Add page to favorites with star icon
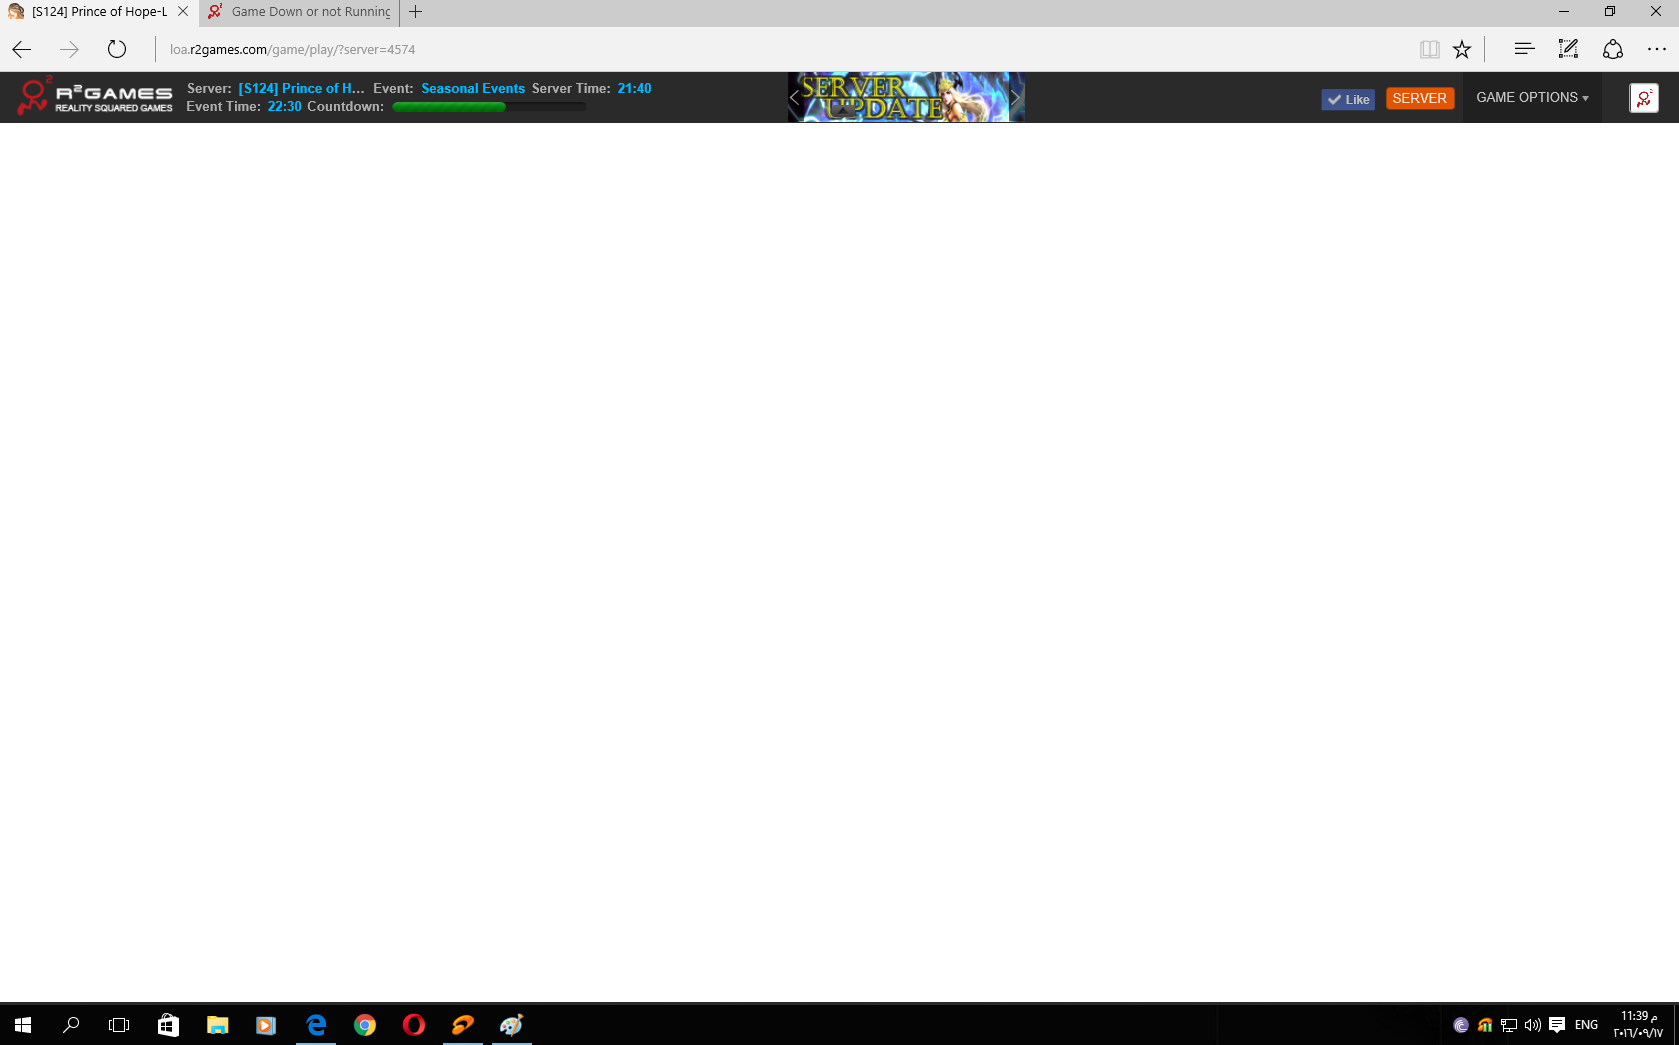The width and height of the screenshot is (1679, 1045). [1462, 49]
